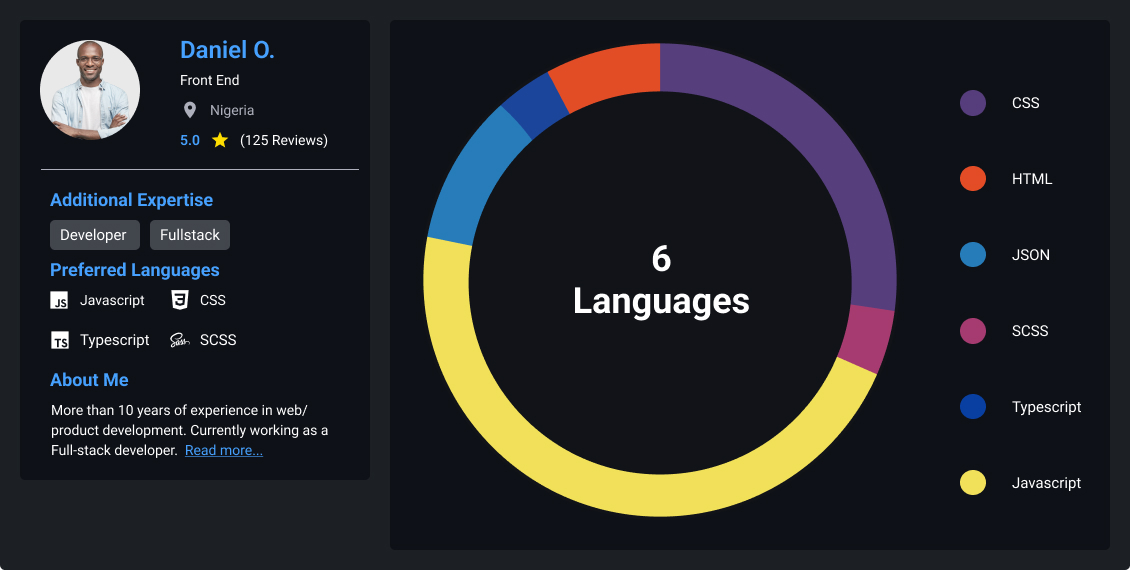Click the HTML legend label
The width and height of the screenshot is (1130, 570).
tap(1032, 179)
